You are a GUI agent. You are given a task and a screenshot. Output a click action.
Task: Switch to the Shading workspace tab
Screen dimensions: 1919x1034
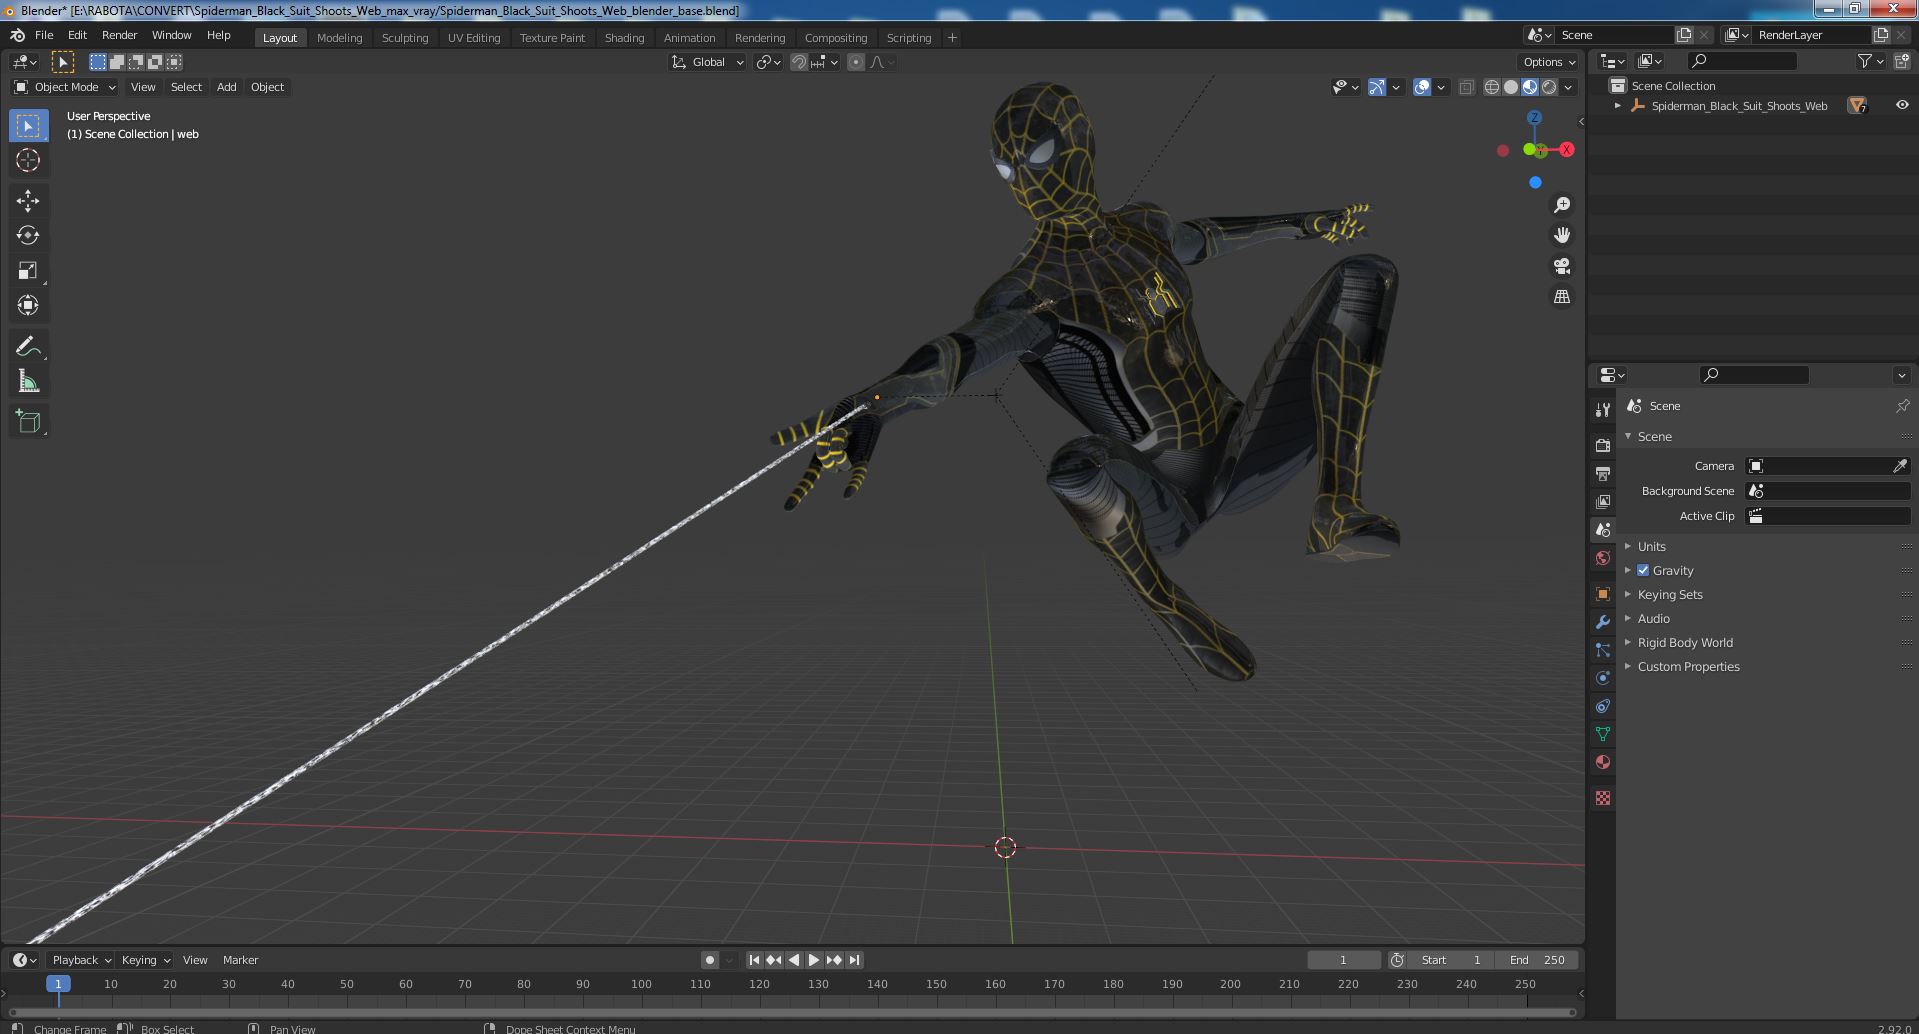[x=624, y=38]
